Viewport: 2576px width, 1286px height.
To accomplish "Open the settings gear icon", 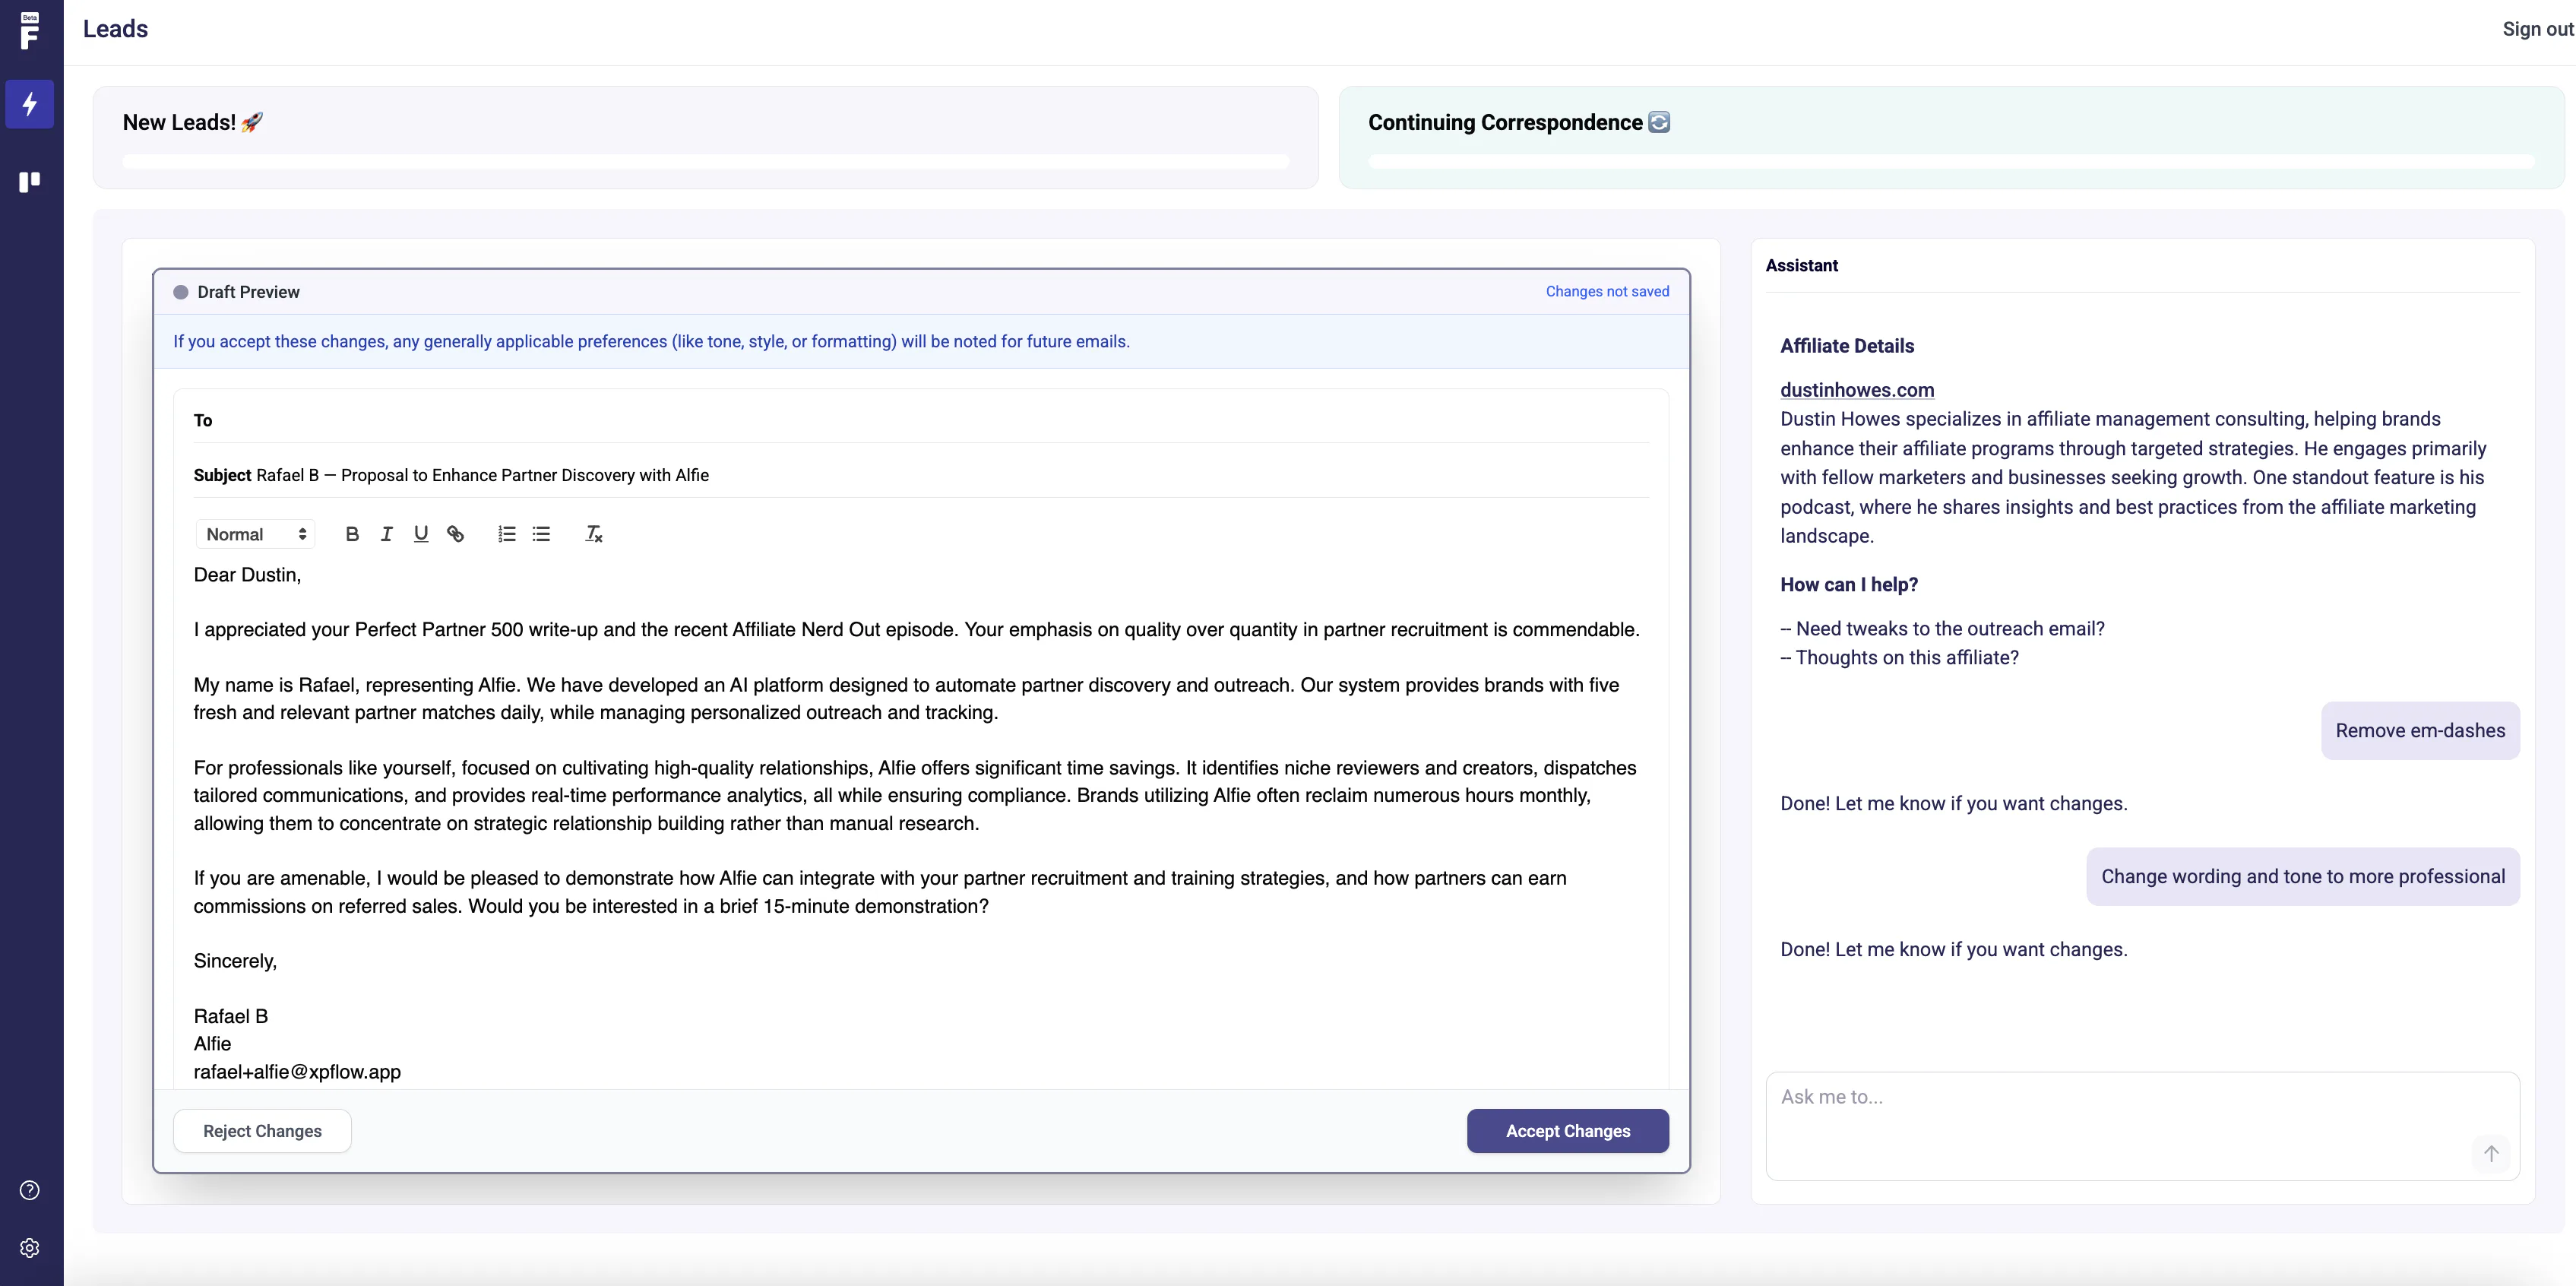I will [30, 1248].
